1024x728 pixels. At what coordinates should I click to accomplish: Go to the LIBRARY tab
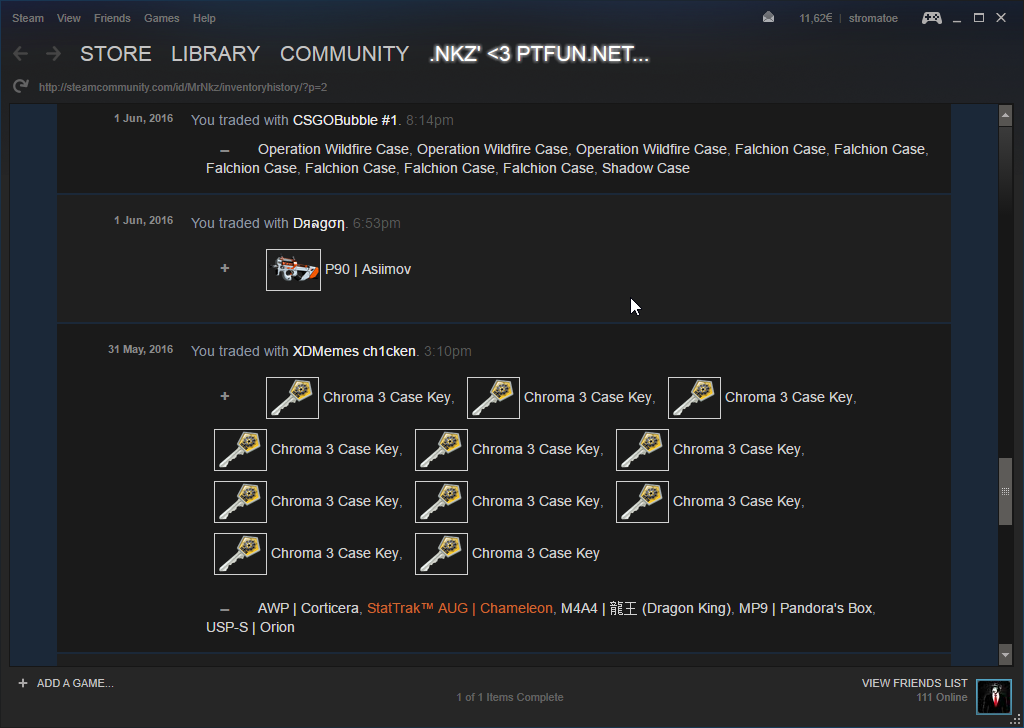pos(215,54)
